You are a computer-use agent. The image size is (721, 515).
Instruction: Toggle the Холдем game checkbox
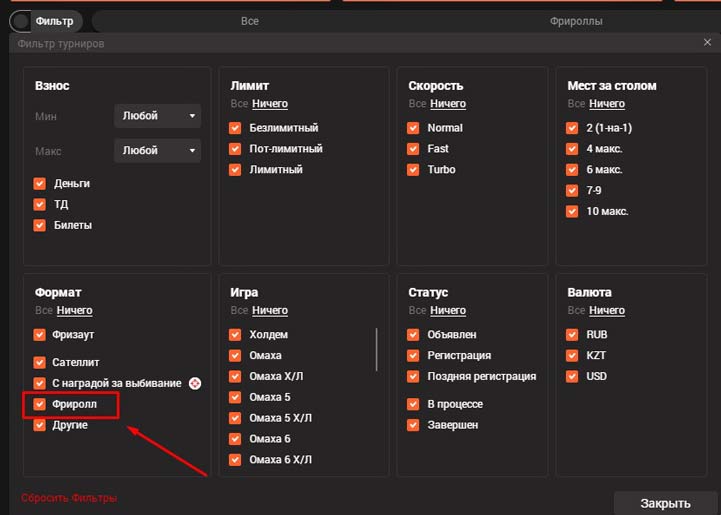[235, 335]
